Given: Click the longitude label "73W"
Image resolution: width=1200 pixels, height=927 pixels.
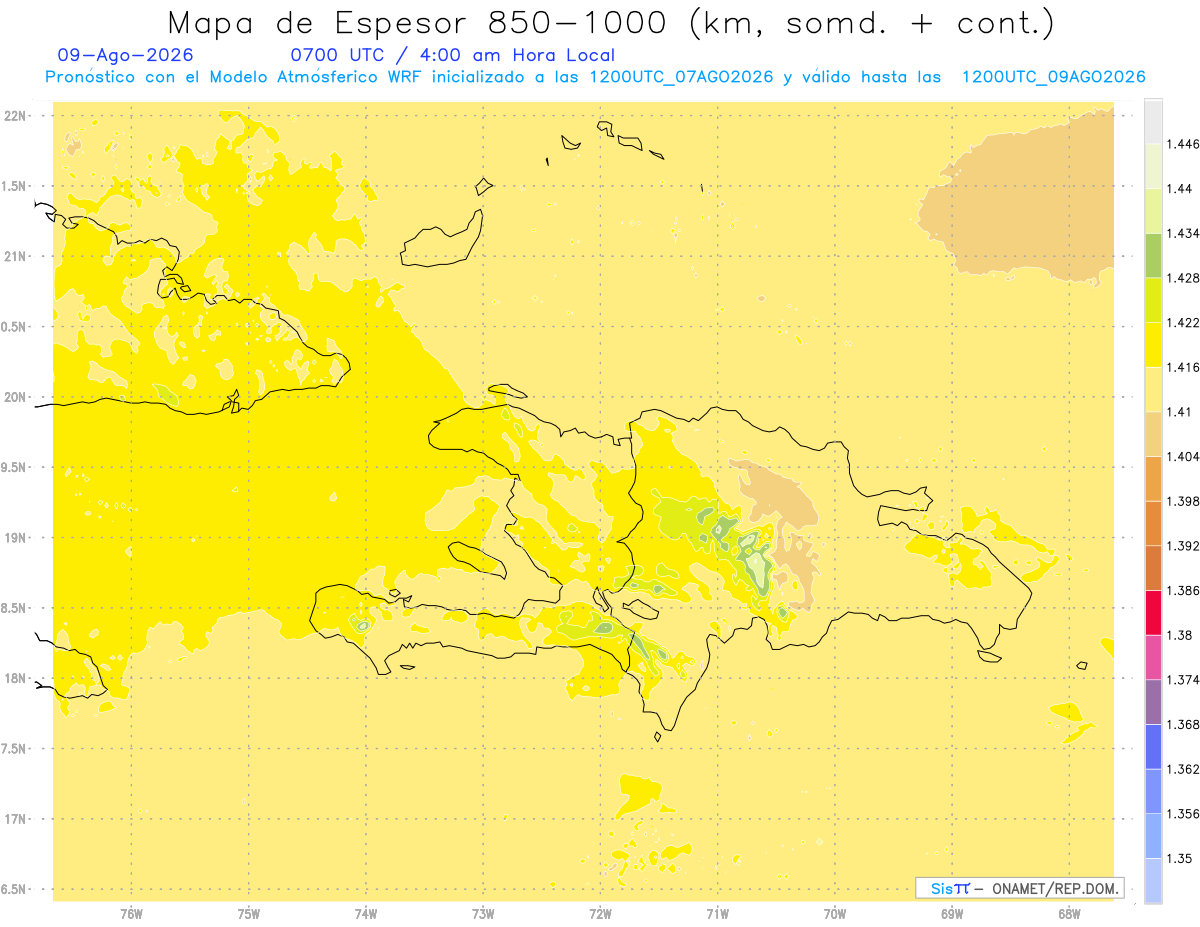Looking at the screenshot, I should 483,914.
